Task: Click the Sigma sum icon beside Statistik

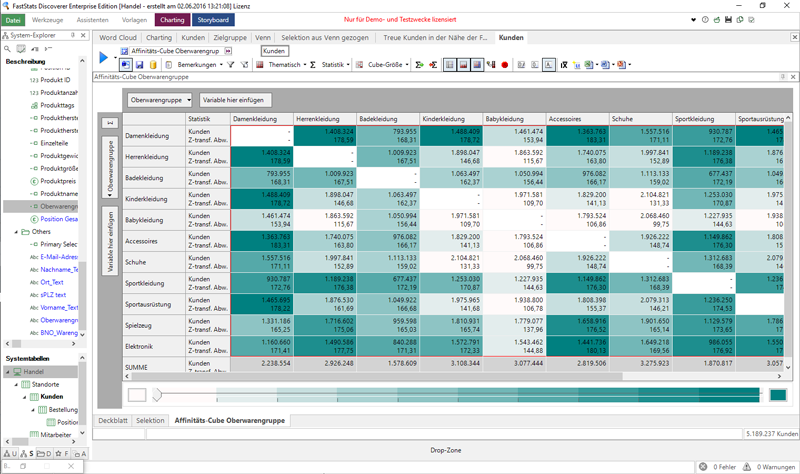Action: (313, 65)
